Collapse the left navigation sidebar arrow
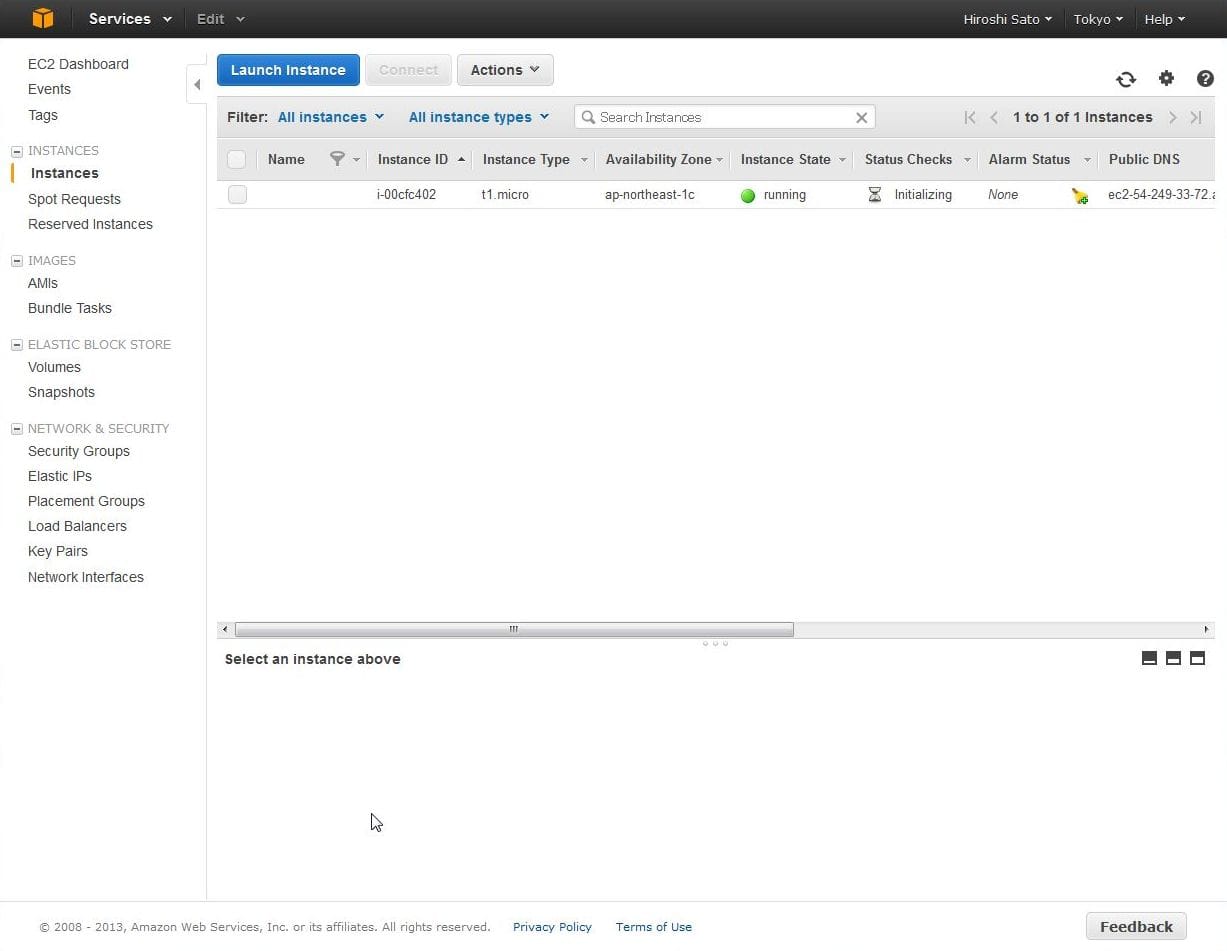The width and height of the screenshot is (1227, 951). 197,85
